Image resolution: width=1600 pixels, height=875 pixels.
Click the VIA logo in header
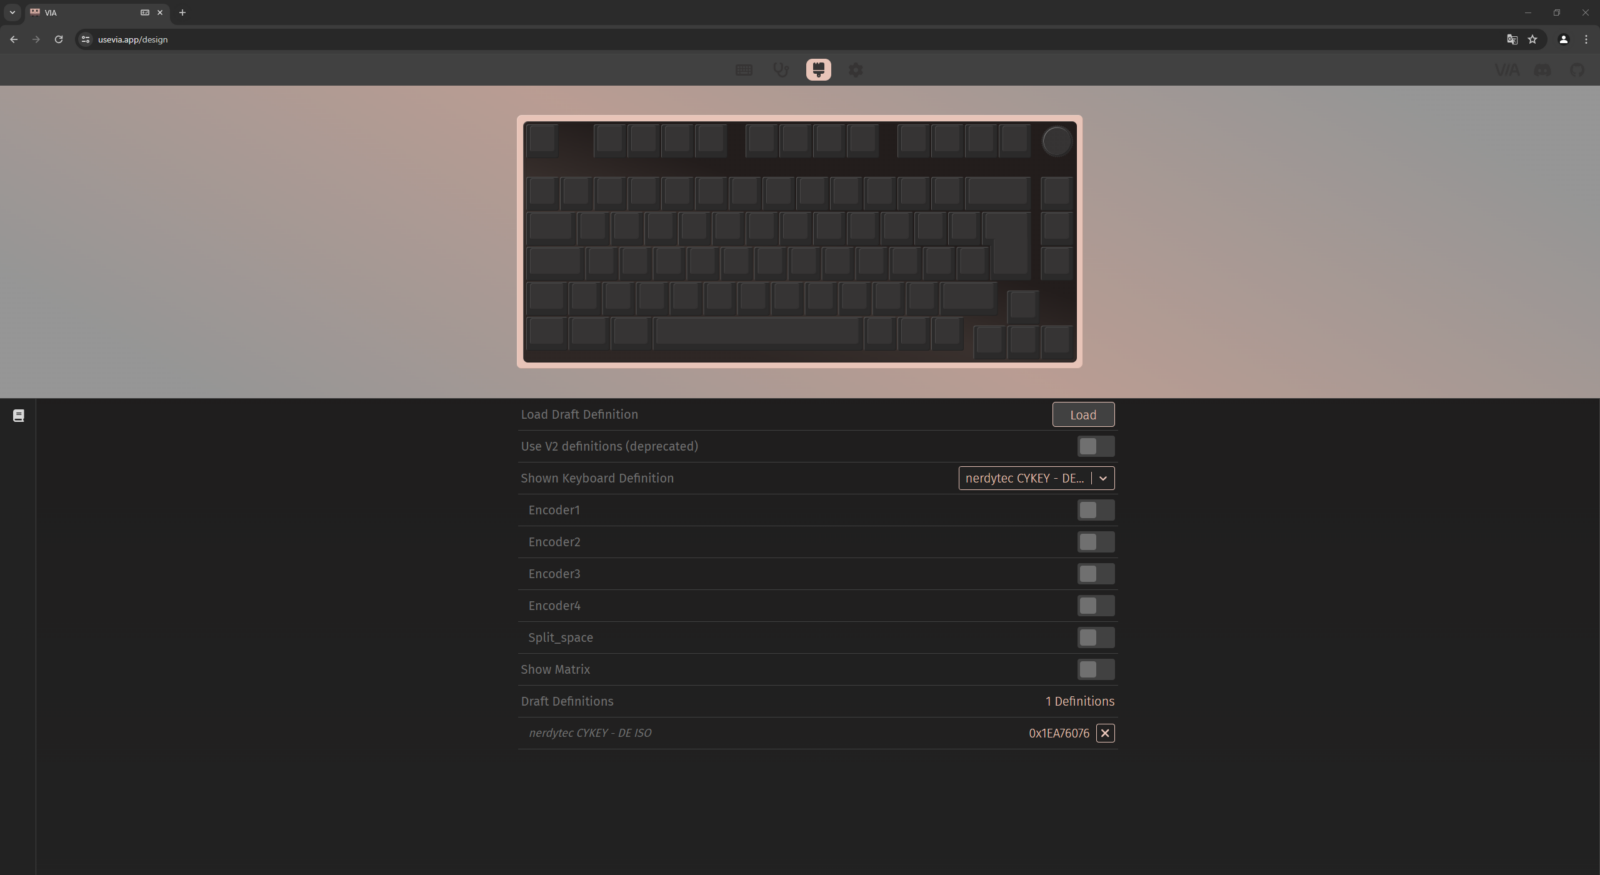(1507, 70)
